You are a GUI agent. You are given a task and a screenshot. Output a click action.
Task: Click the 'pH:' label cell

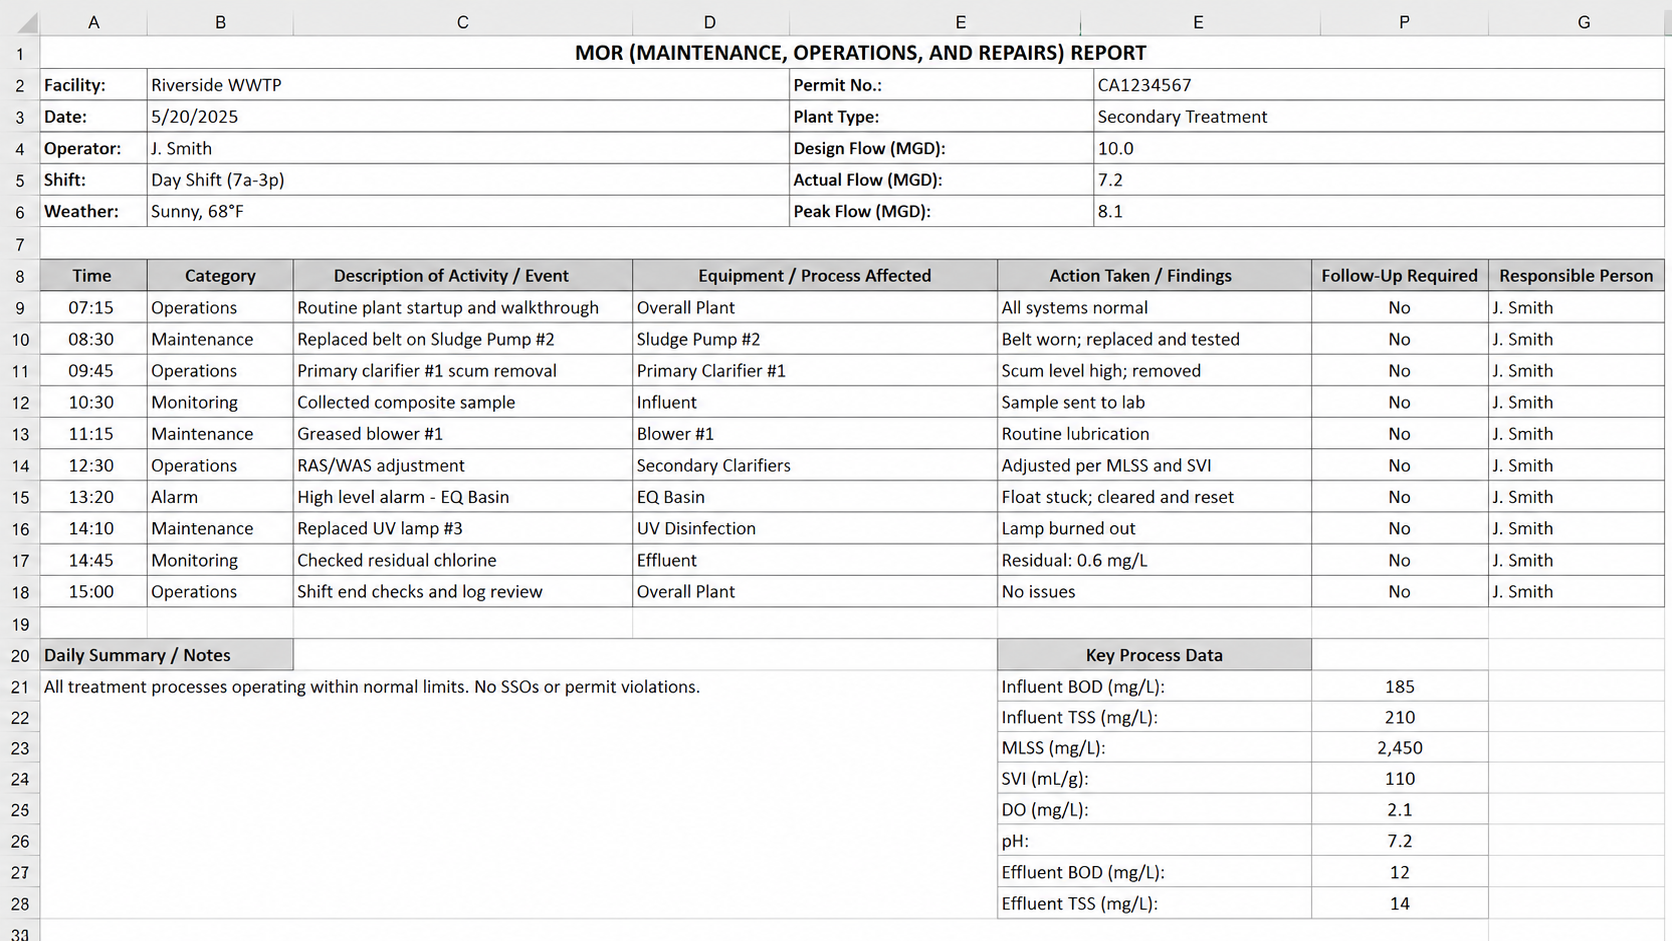pos(1154,841)
